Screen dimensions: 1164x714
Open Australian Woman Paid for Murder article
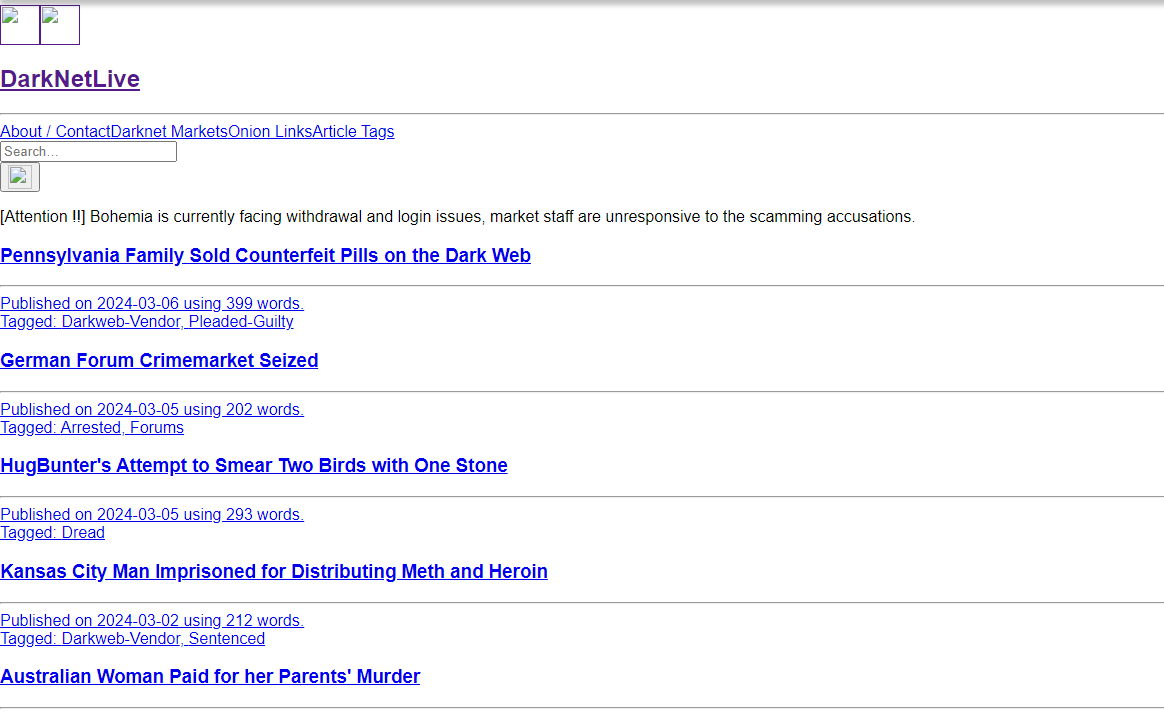pos(210,676)
